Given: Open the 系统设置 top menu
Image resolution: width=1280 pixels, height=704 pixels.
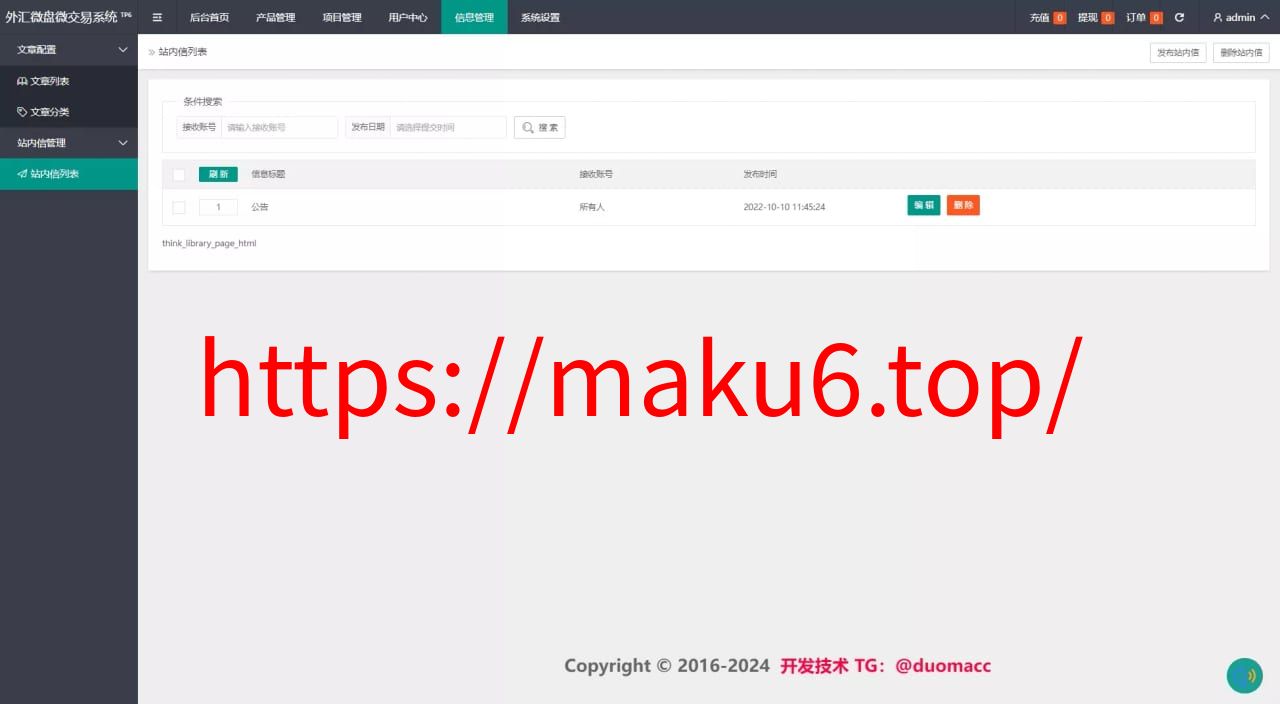Looking at the screenshot, I should (540, 17).
